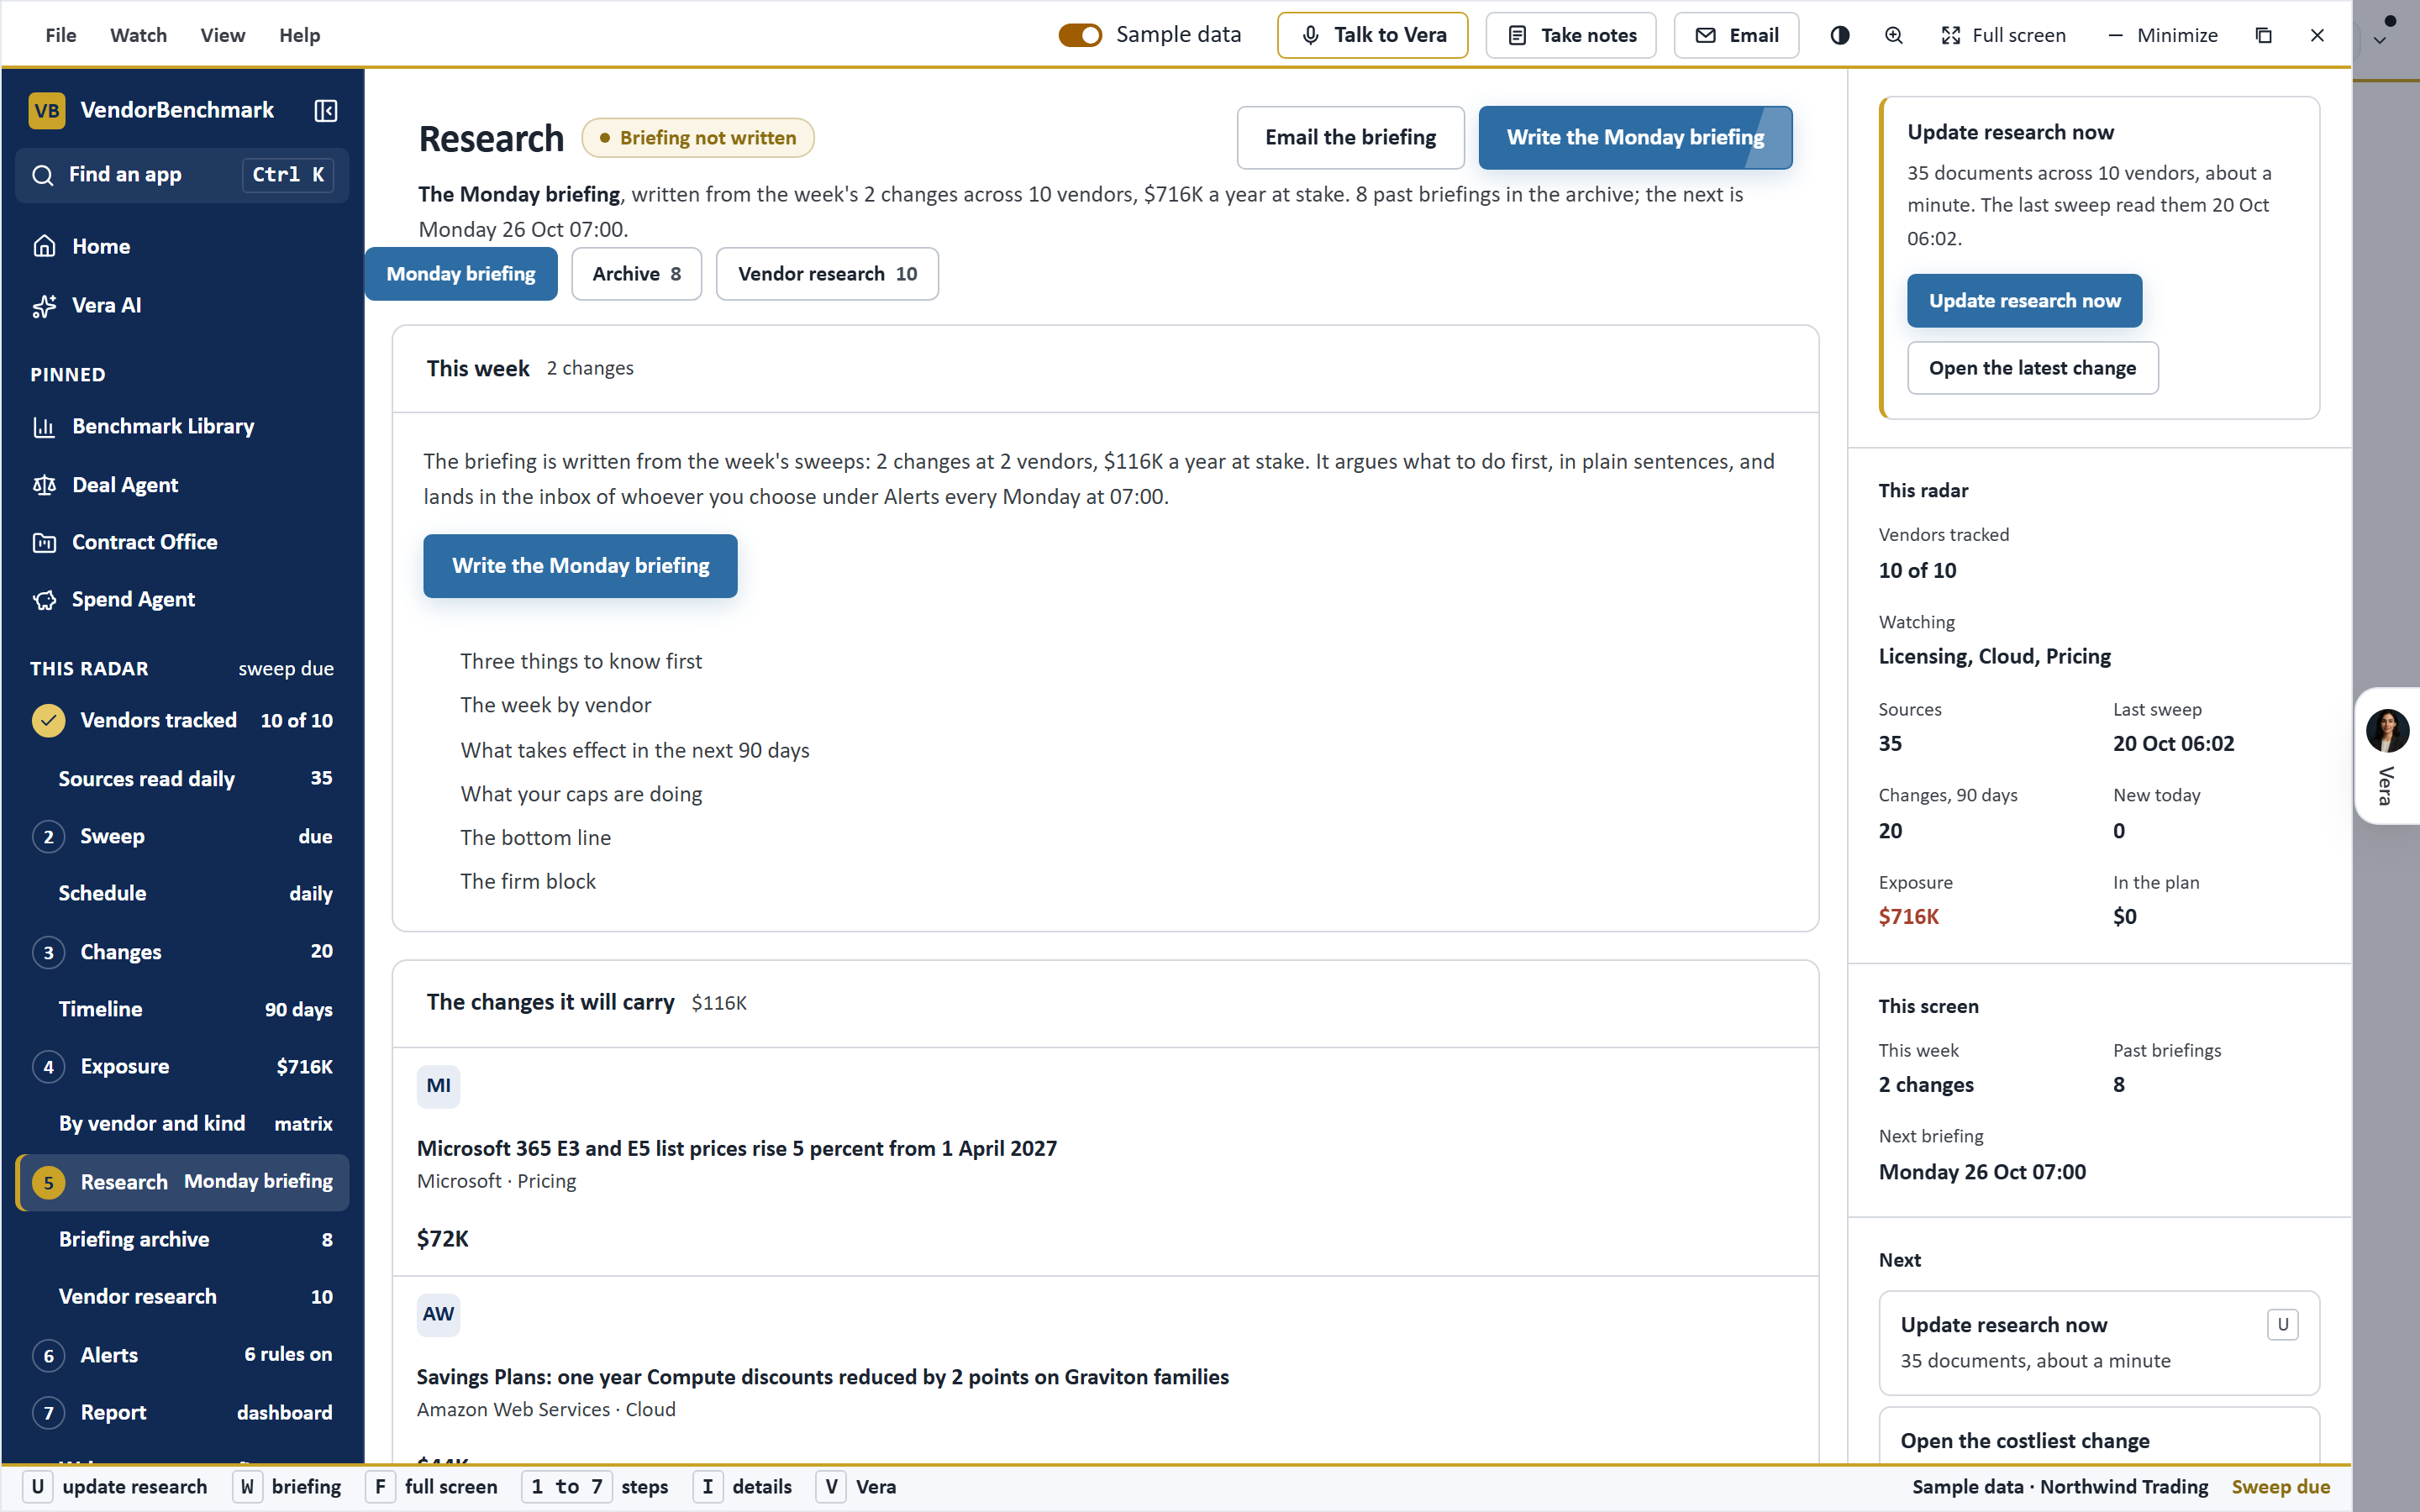Click the Benchmark Library chart icon
This screenshot has height=1512, width=2420.
[44, 427]
